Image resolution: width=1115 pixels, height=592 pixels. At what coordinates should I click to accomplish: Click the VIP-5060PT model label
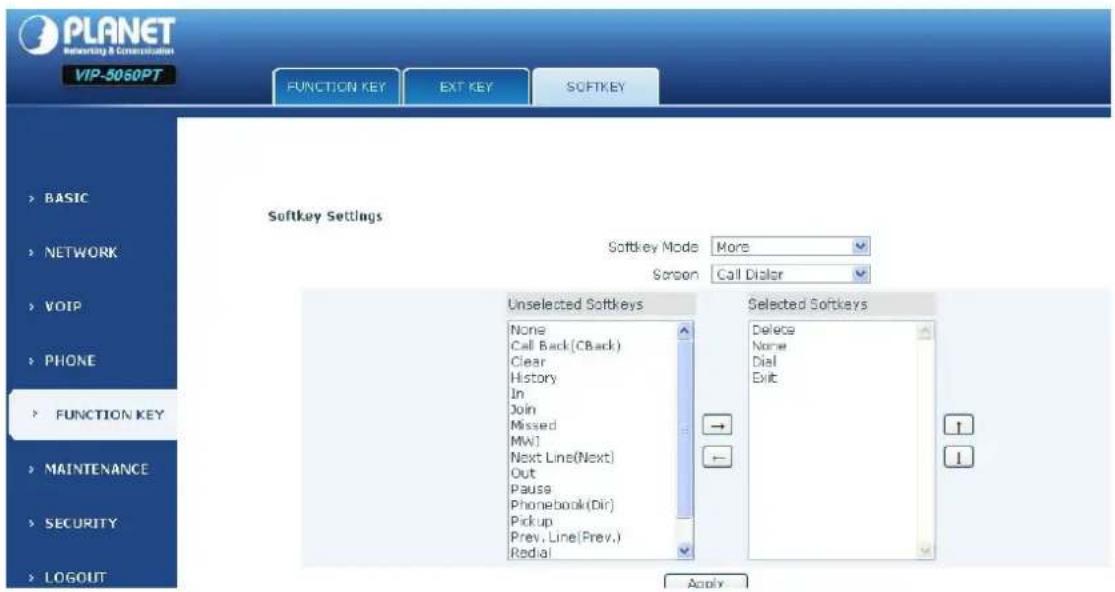click(118, 75)
